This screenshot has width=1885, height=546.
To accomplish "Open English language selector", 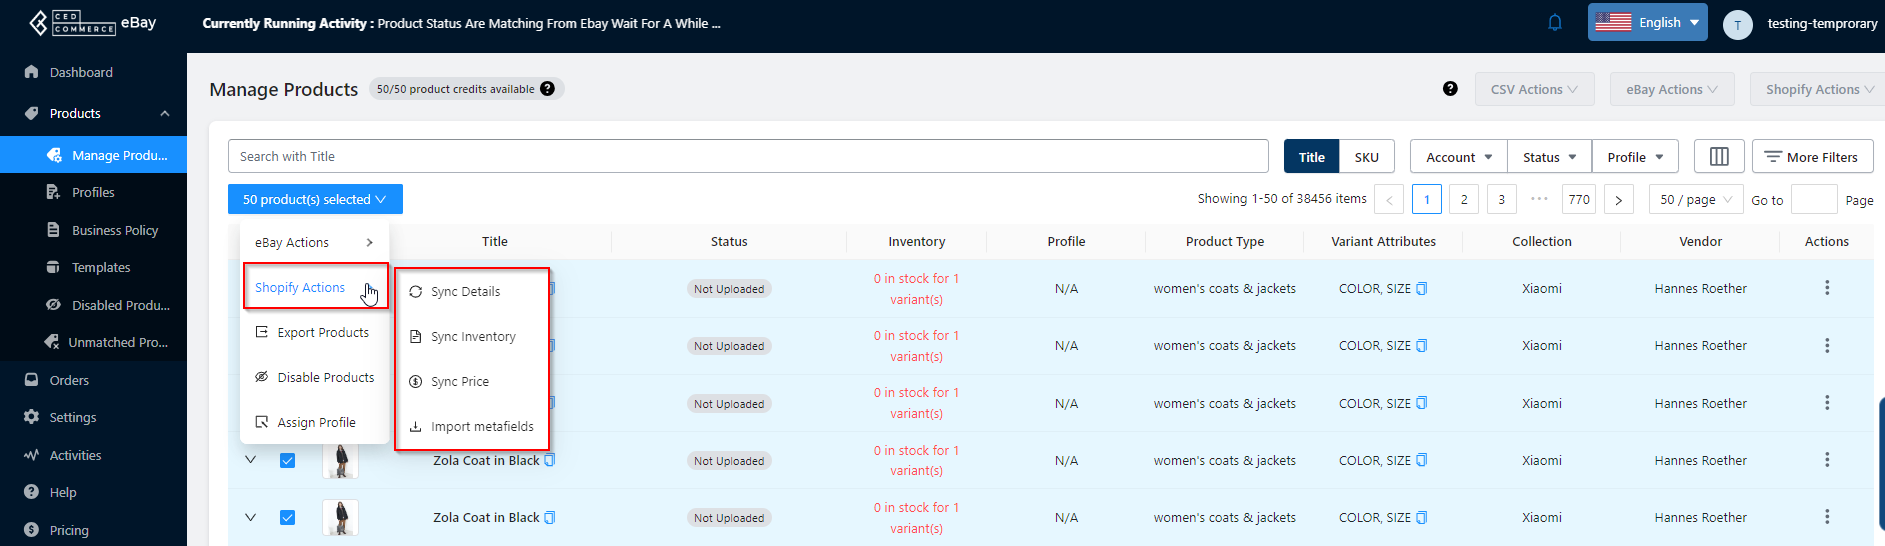I will 1647,22.
